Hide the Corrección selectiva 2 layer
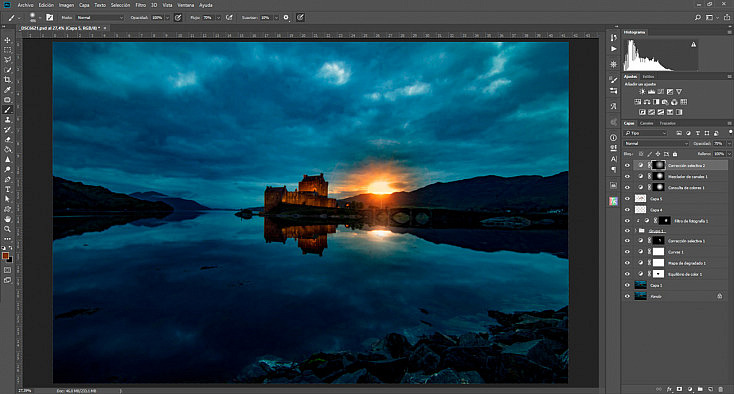The image size is (734, 394). 627,165
